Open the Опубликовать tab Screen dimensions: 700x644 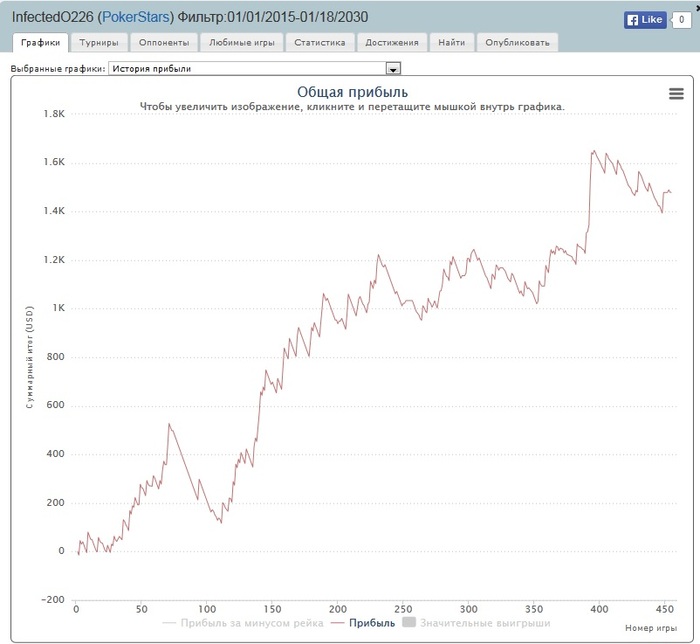pyautogui.click(x=517, y=43)
